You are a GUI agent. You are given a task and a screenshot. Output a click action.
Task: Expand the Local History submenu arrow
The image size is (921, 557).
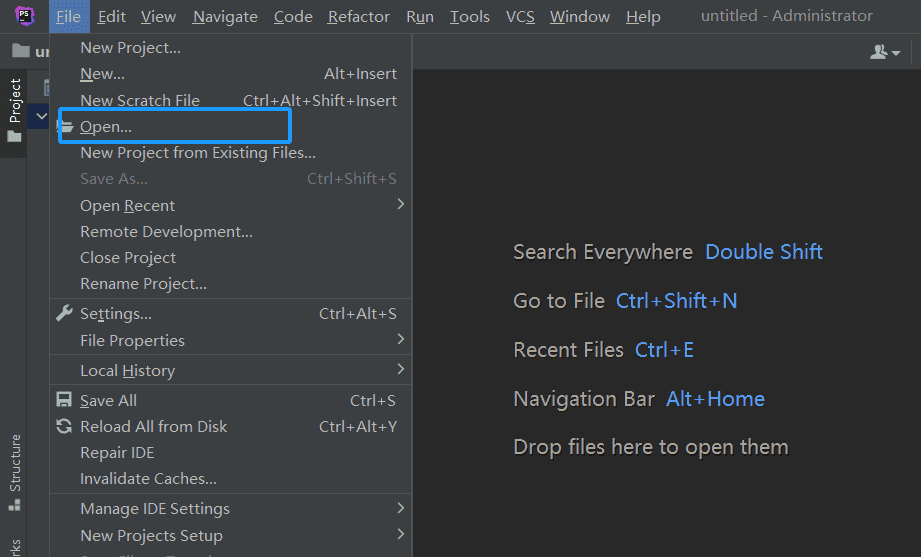click(x=400, y=370)
